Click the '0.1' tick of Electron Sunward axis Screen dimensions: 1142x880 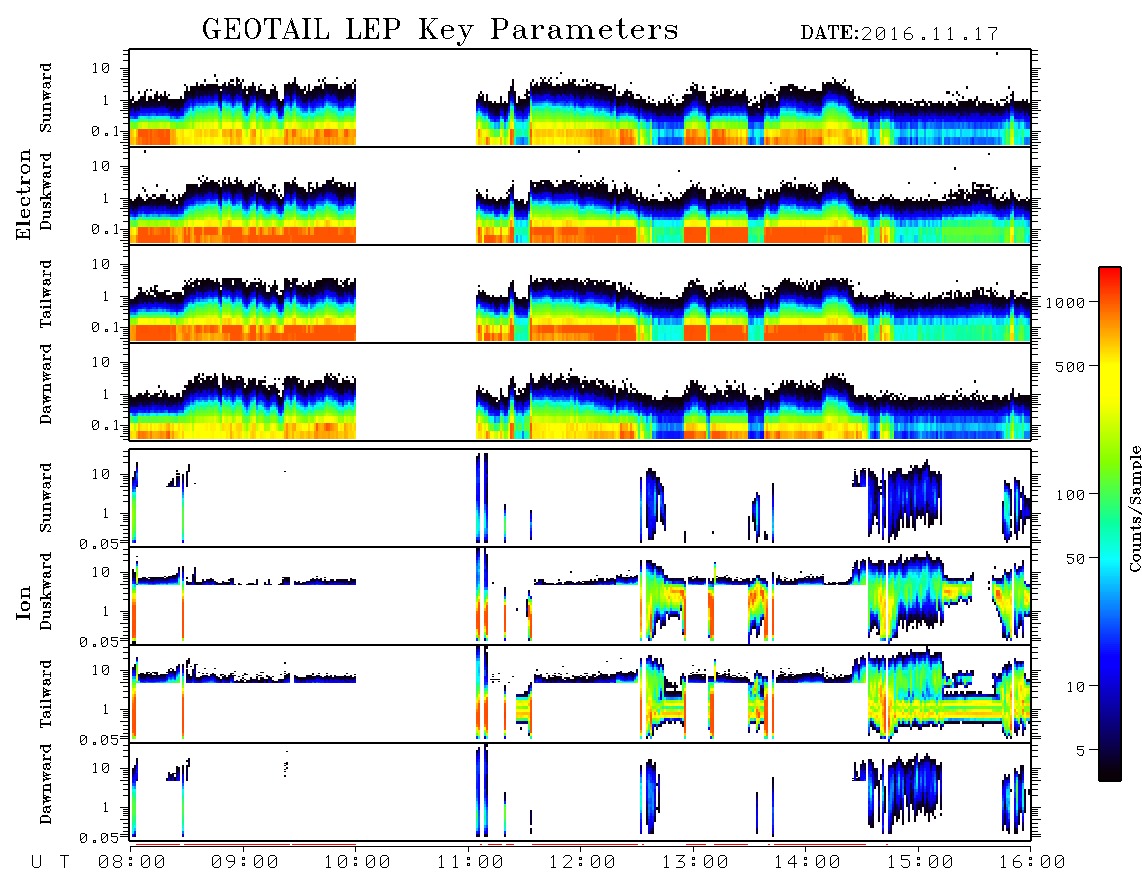(x=106, y=131)
